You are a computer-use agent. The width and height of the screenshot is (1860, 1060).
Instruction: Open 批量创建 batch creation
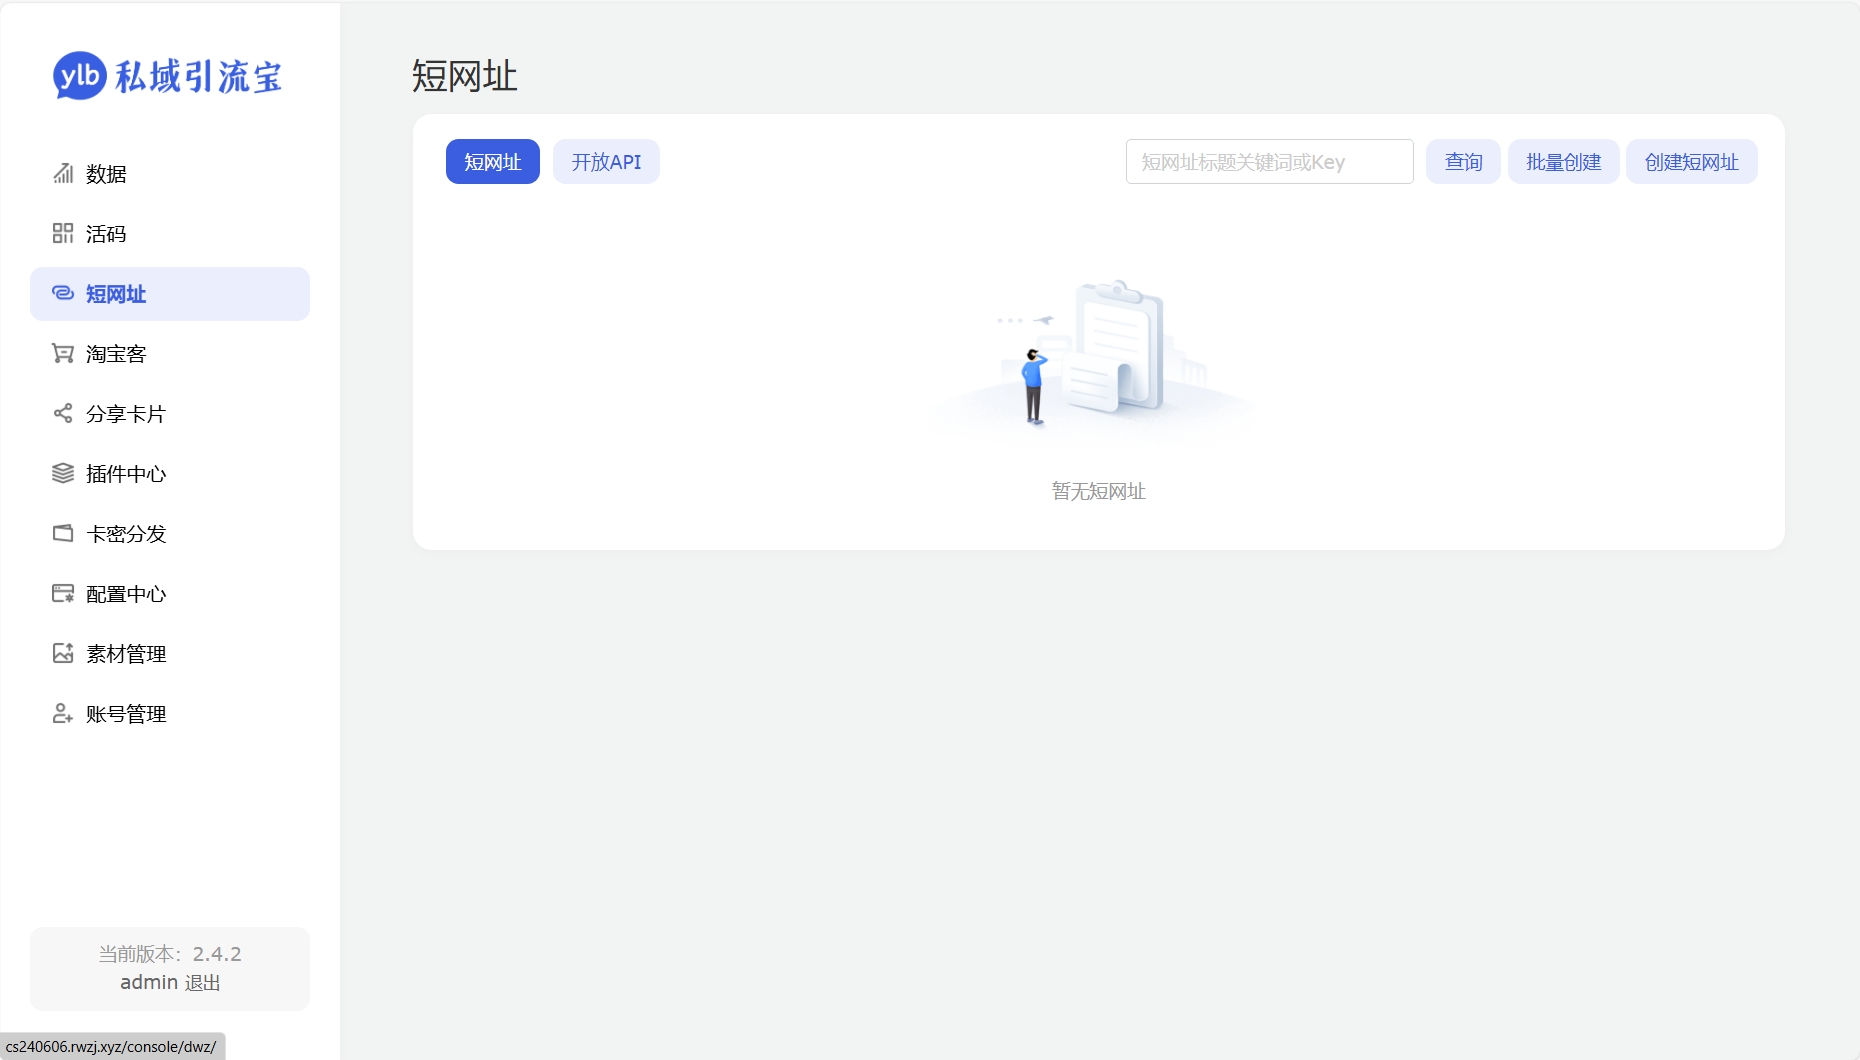[x=1563, y=162]
